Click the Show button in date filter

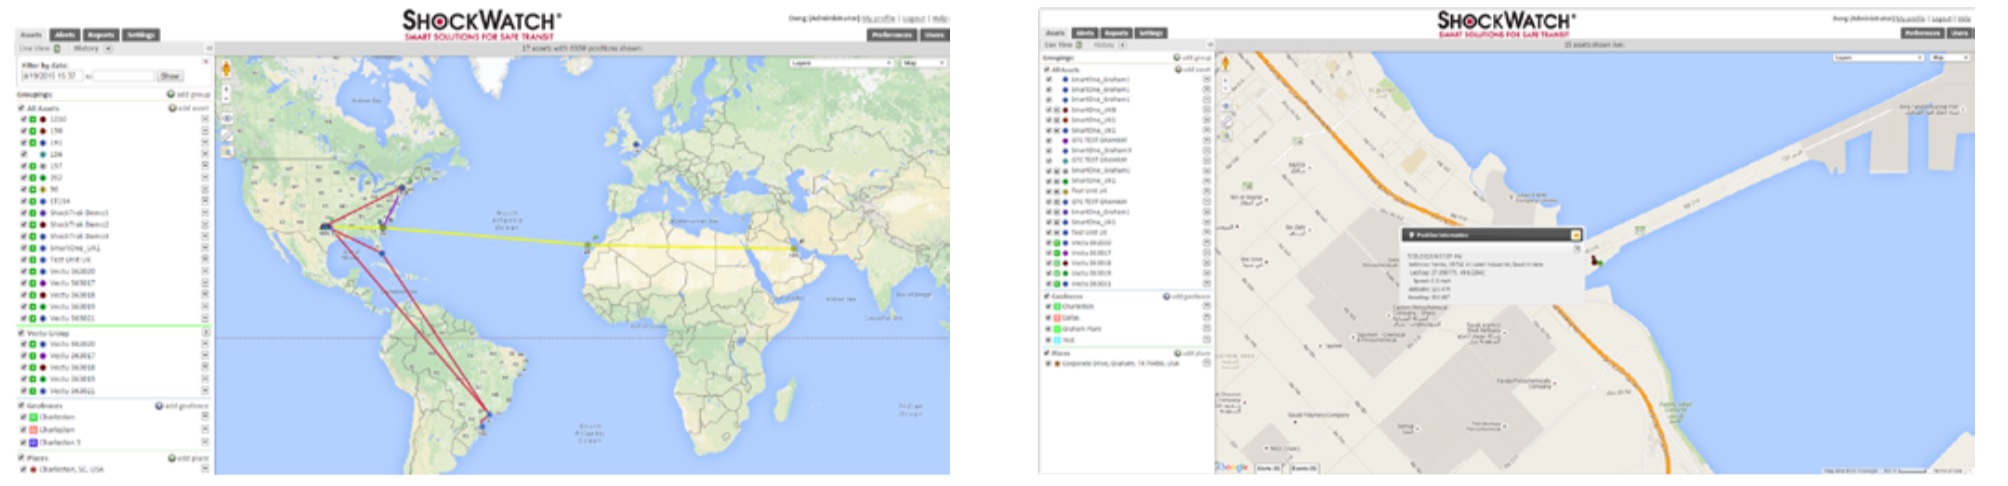point(170,76)
